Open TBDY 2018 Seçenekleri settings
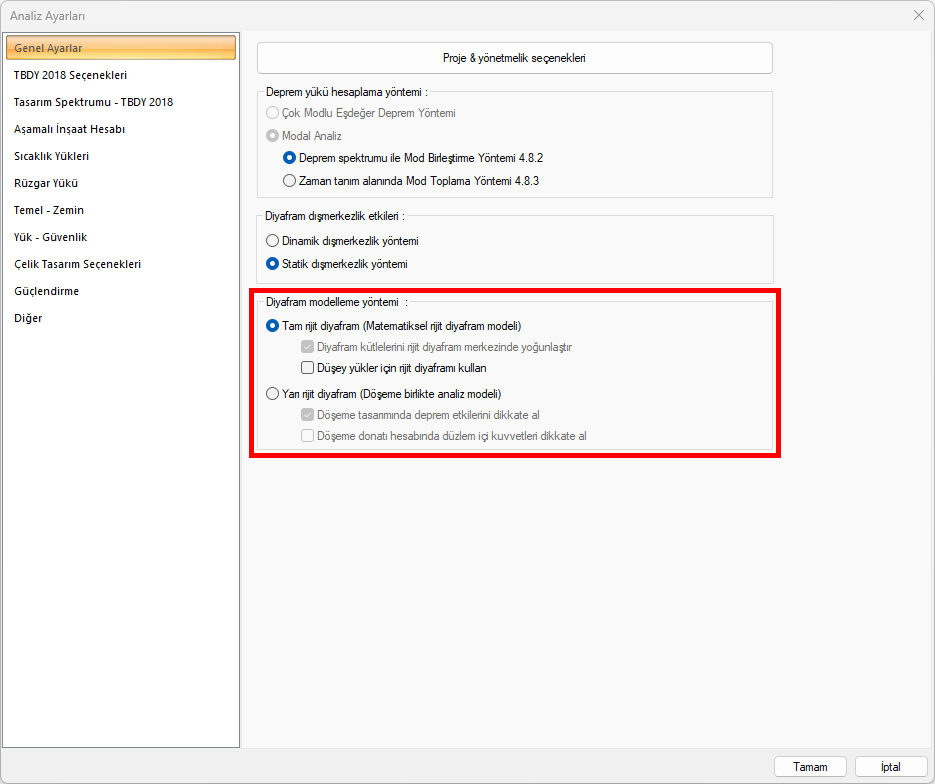Screen dimensions: 935x784 pyautogui.click(x=70, y=75)
